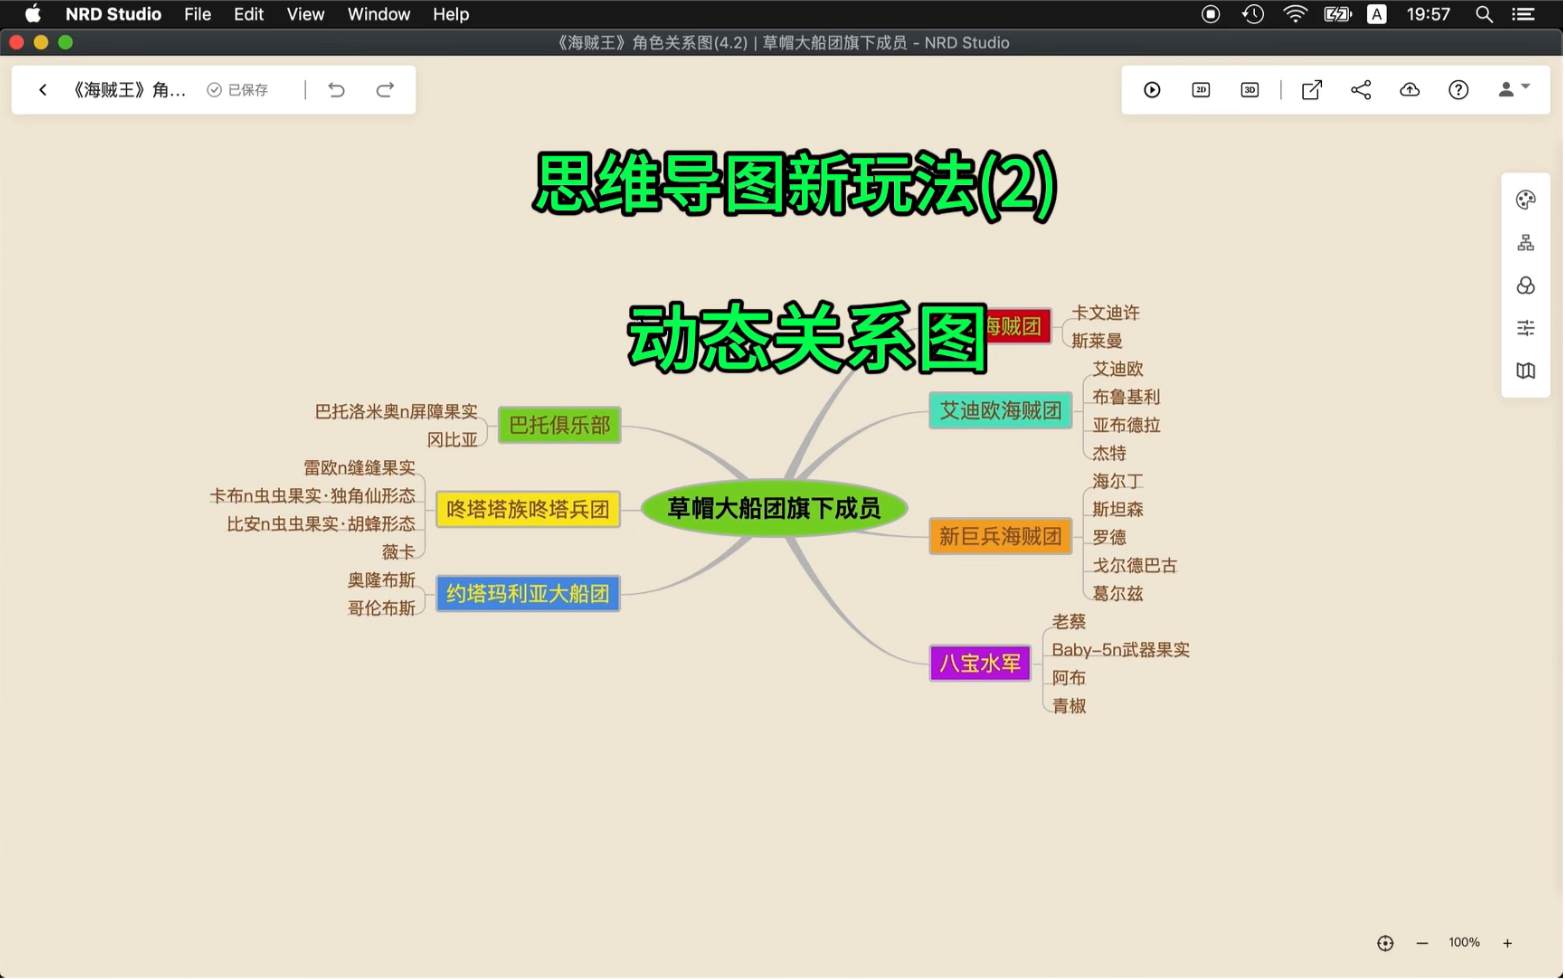Open the Control Center list icon
1565x979 pixels.
[x=1524, y=14]
